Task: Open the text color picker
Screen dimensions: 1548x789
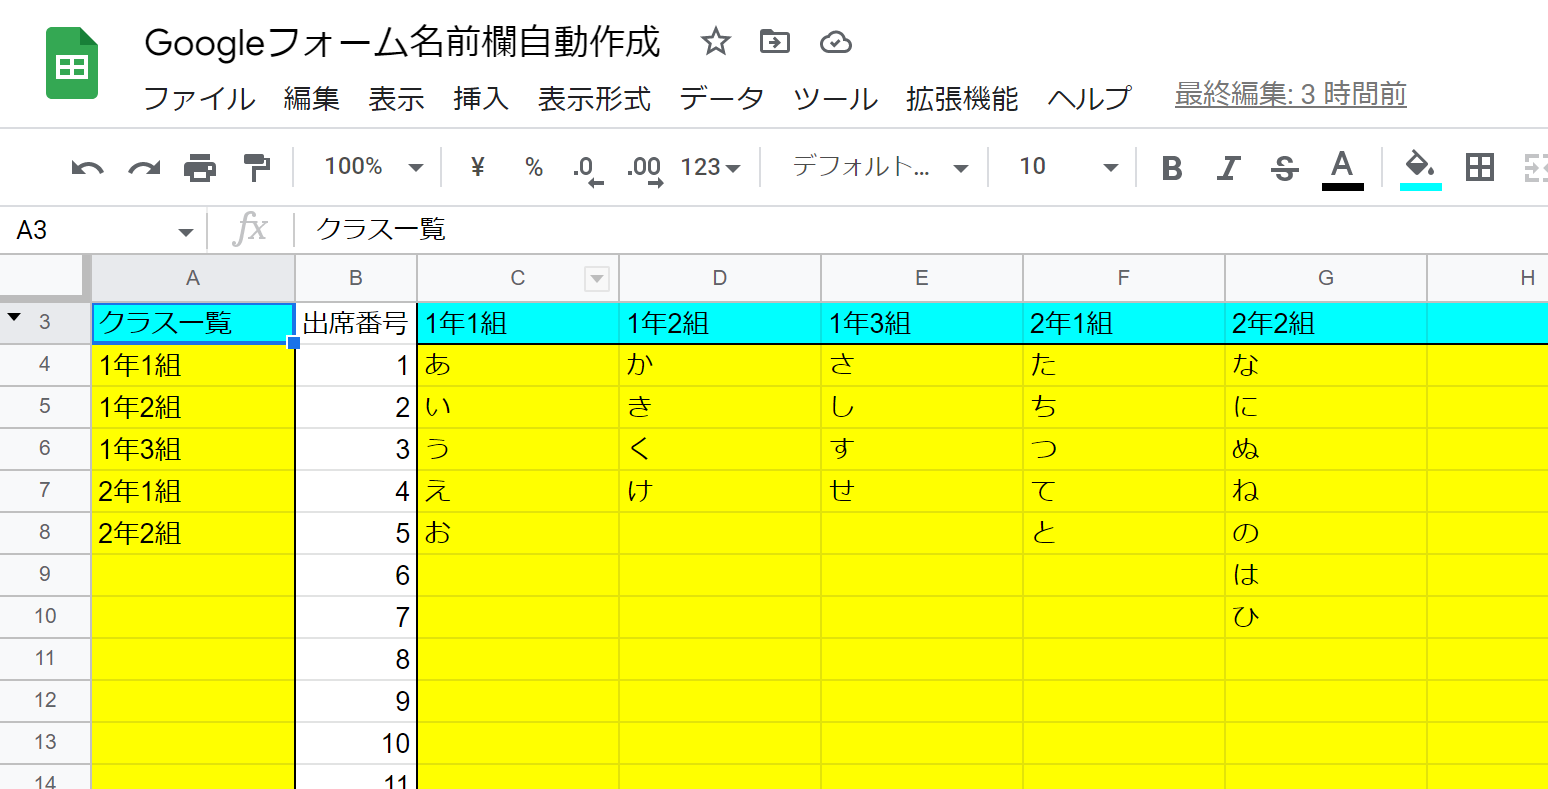Action: click(1342, 168)
